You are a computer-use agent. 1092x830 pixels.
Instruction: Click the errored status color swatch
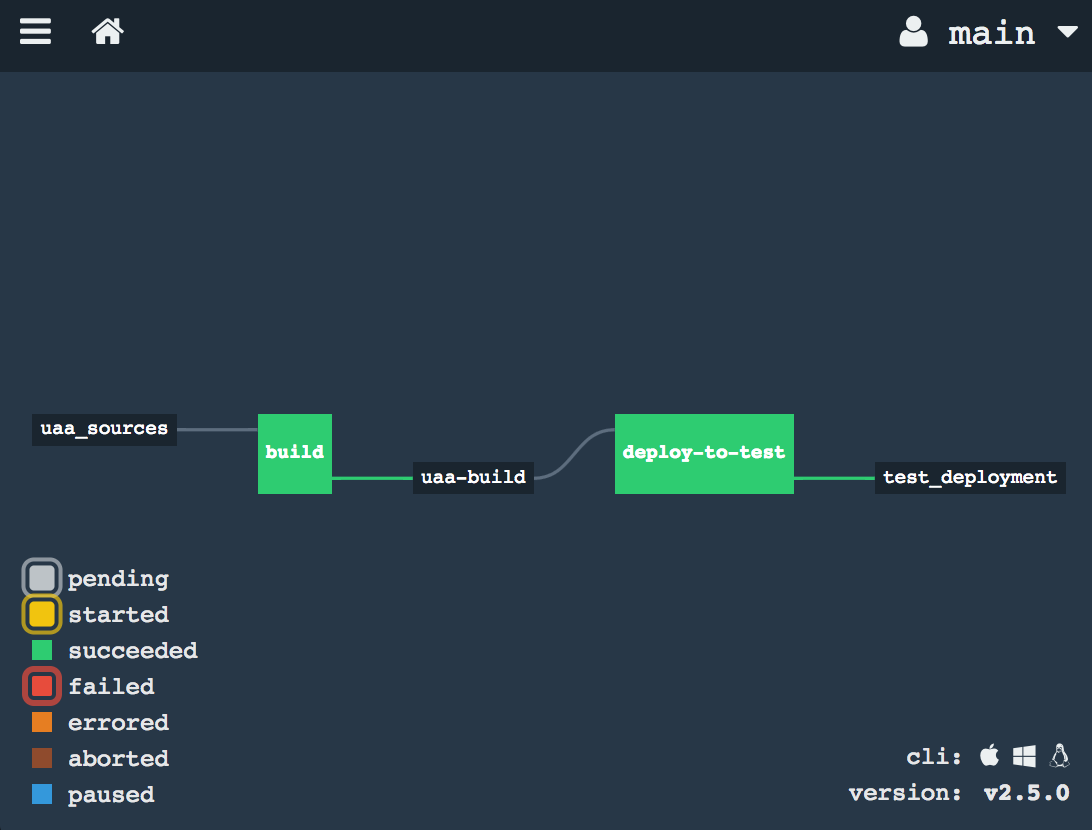click(x=41, y=722)
